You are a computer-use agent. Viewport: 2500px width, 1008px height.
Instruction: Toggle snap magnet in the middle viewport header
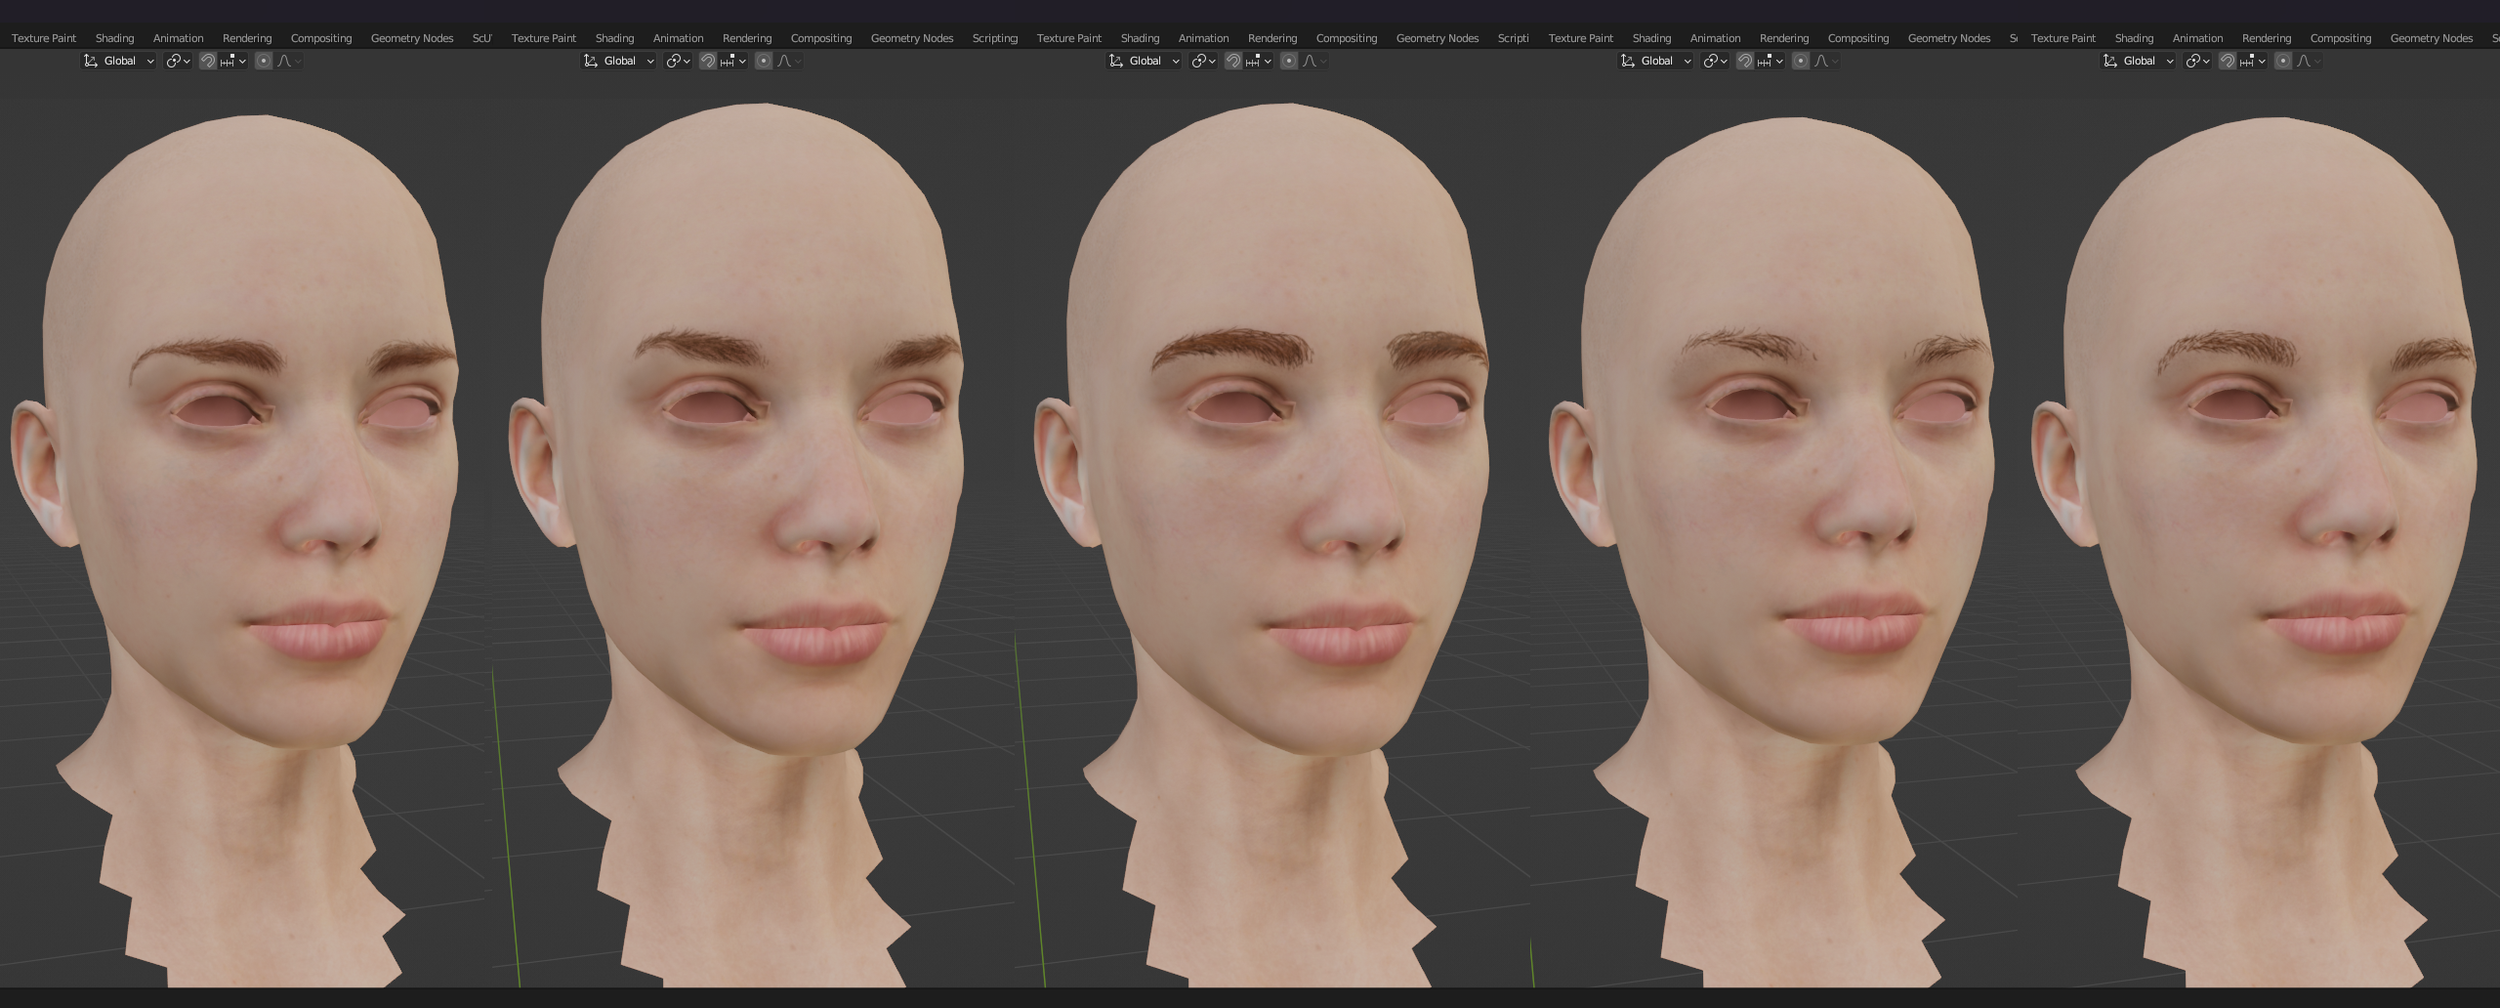(x=1233, y=61)
